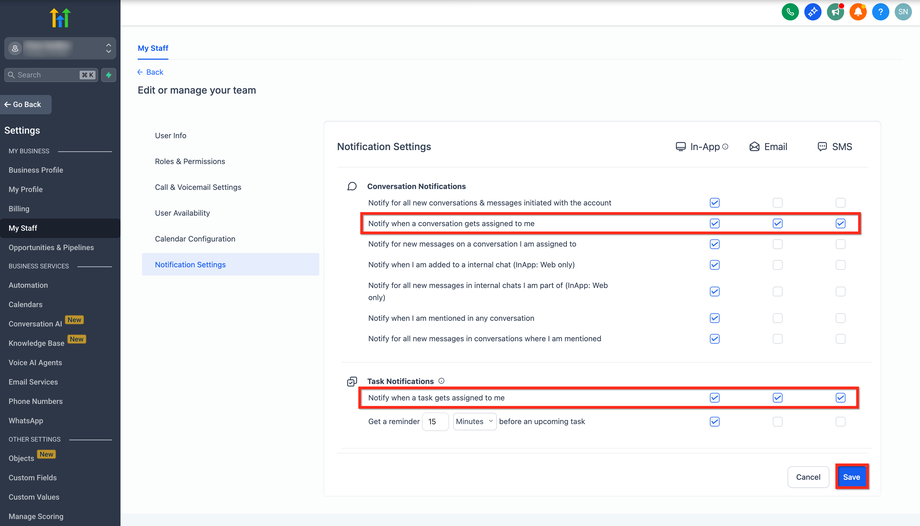Click the green phone dialer icon
The height and width of the screenshot is (526, 920).
[790, 12]
